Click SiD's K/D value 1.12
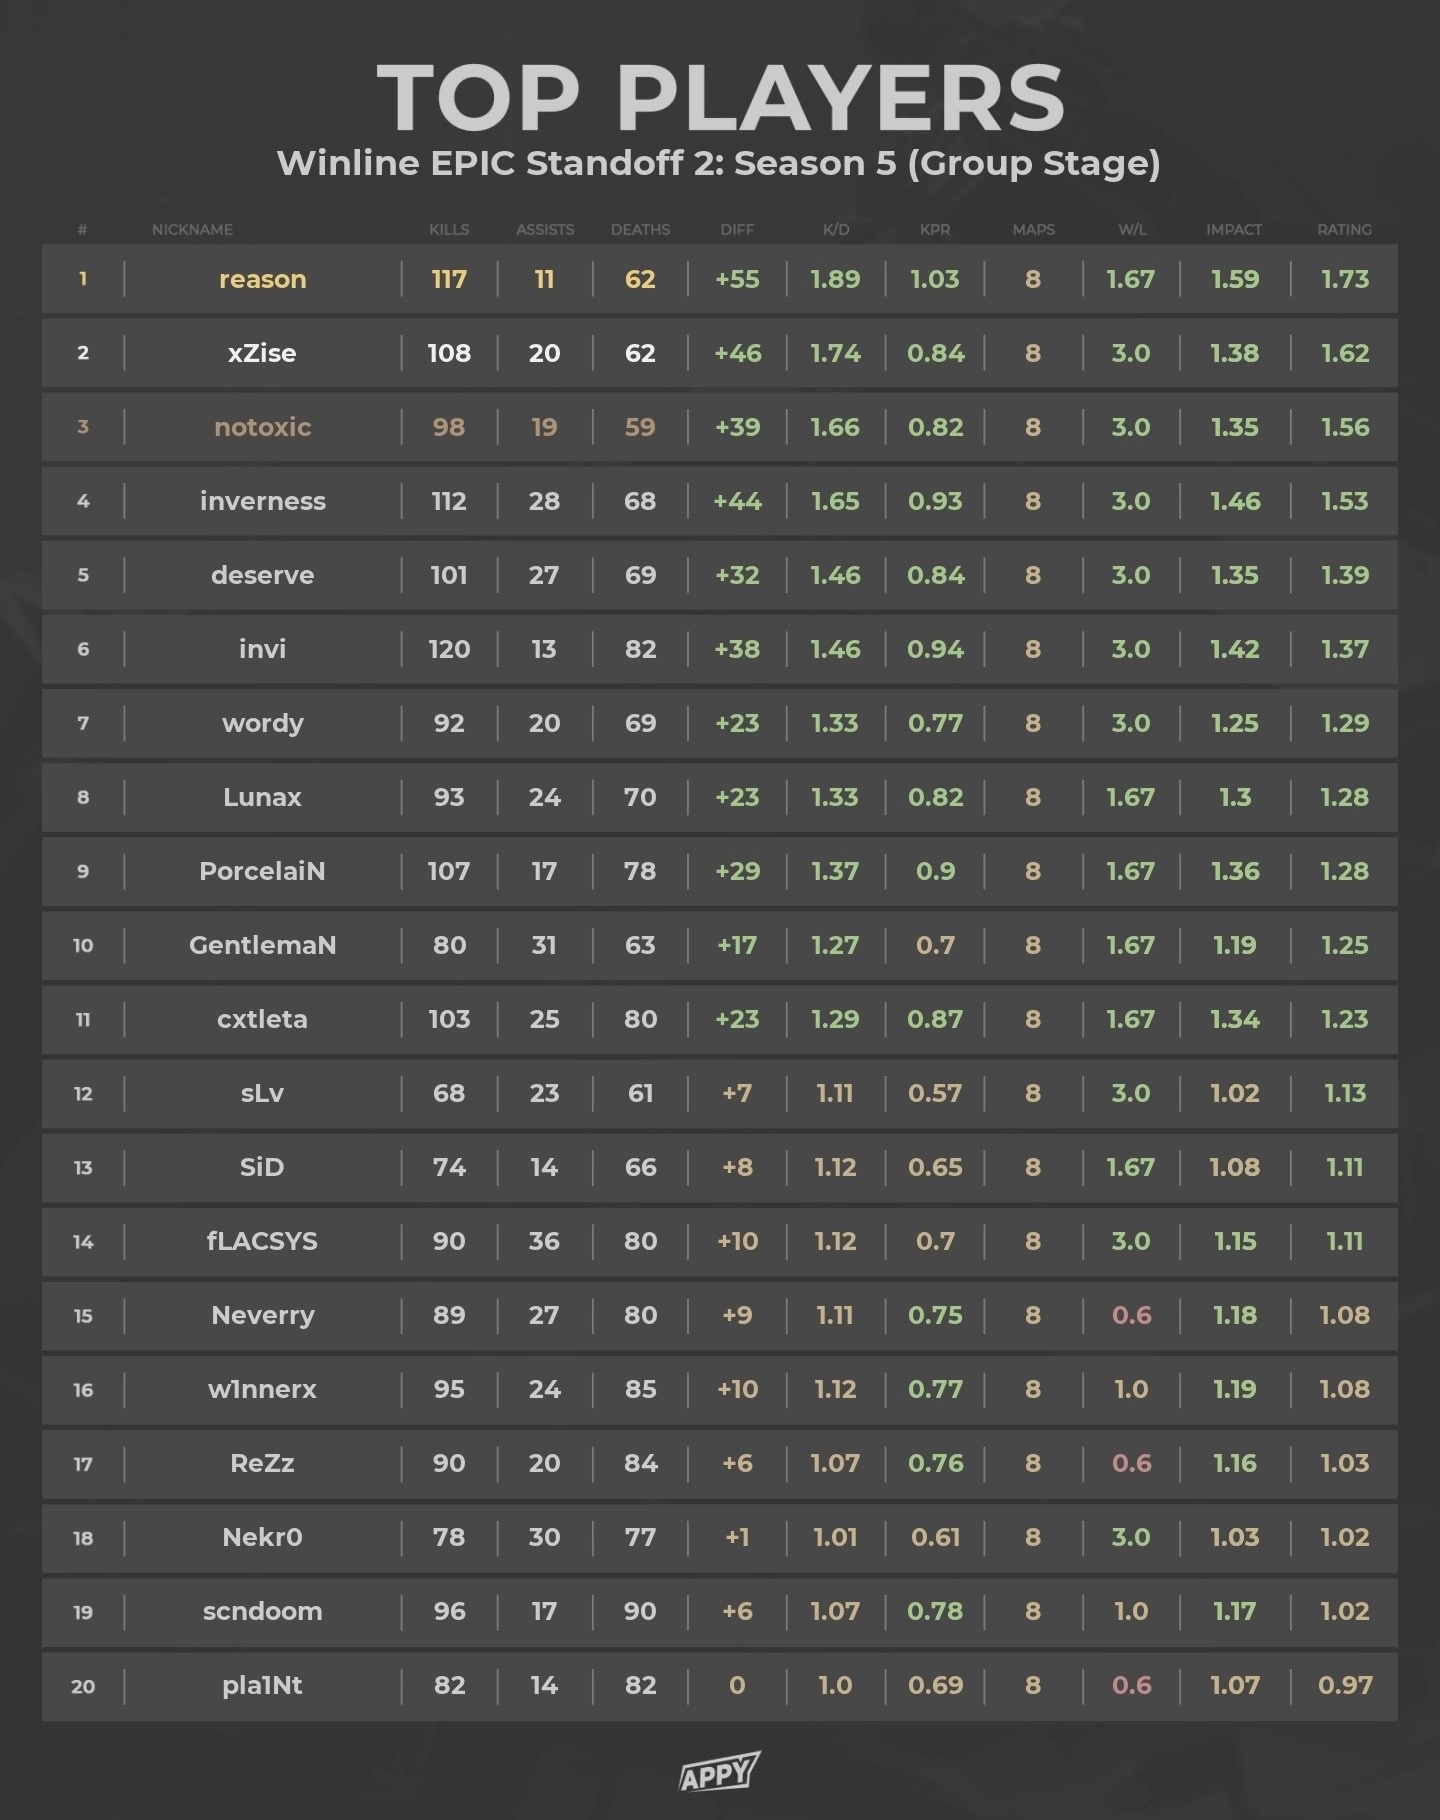 tap(835, 1167)
